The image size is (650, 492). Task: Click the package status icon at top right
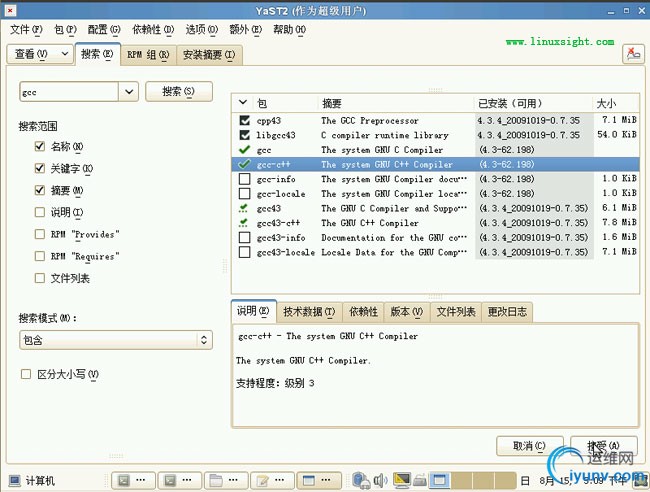click(x=633, y=54)
